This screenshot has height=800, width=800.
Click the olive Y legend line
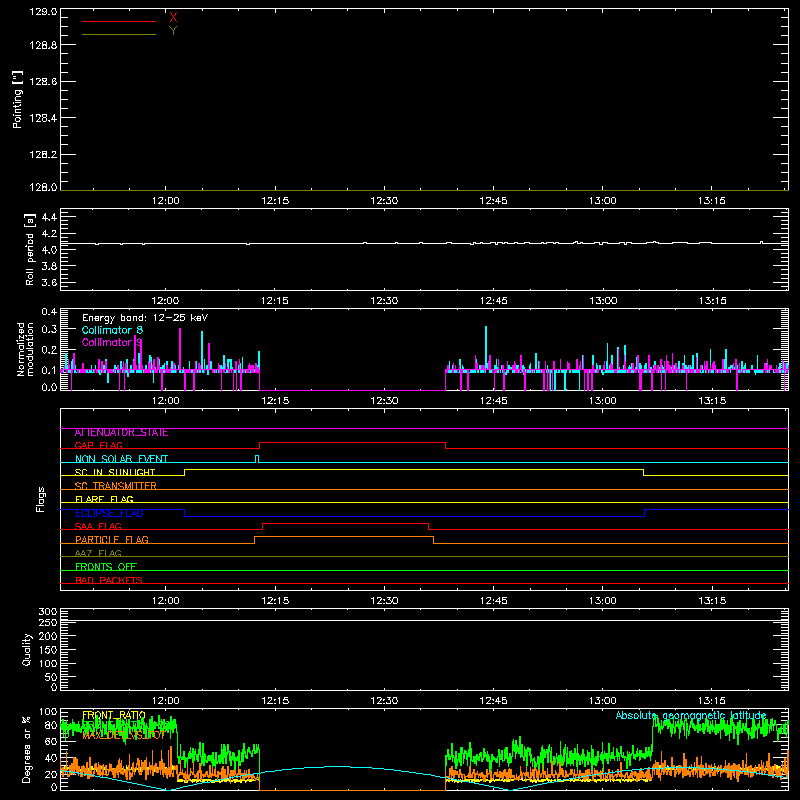119,34
